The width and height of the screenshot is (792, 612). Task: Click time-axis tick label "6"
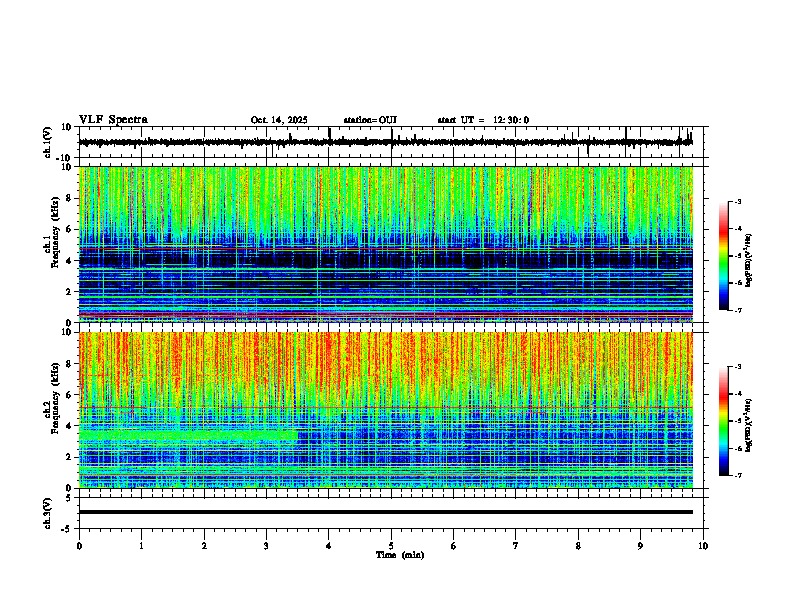pos(454,546)
